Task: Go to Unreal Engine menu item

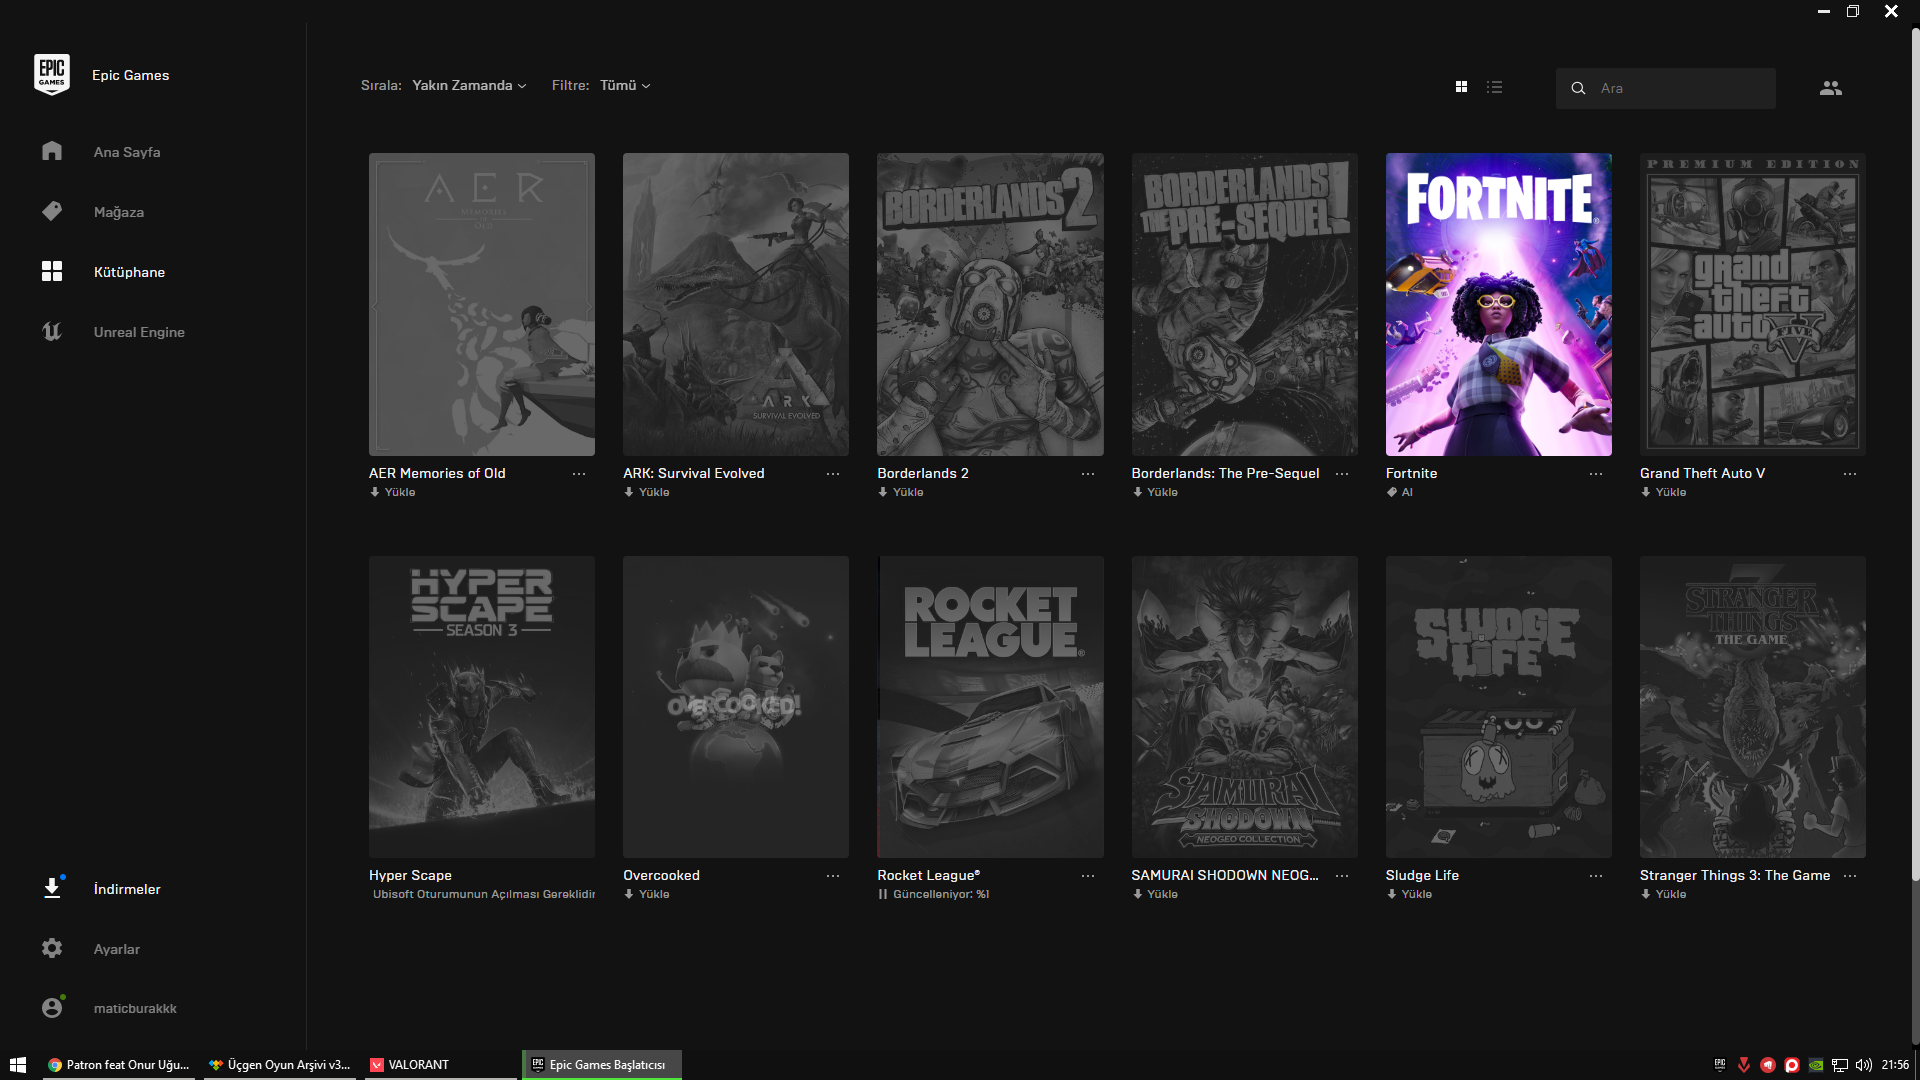Action: (139, 332)
